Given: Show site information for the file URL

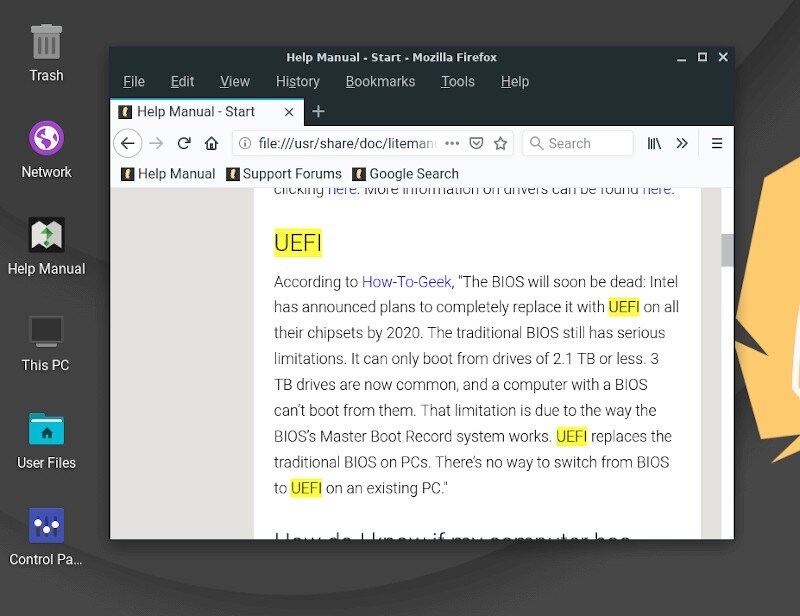Looking at the screenshot, I should click(x=245, y=143).
